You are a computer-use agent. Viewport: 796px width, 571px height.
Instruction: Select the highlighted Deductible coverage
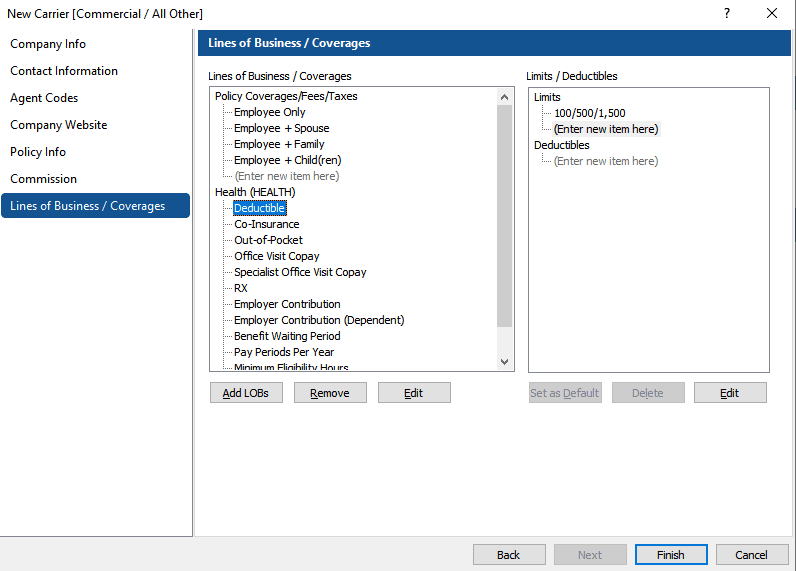click(259, 208)
